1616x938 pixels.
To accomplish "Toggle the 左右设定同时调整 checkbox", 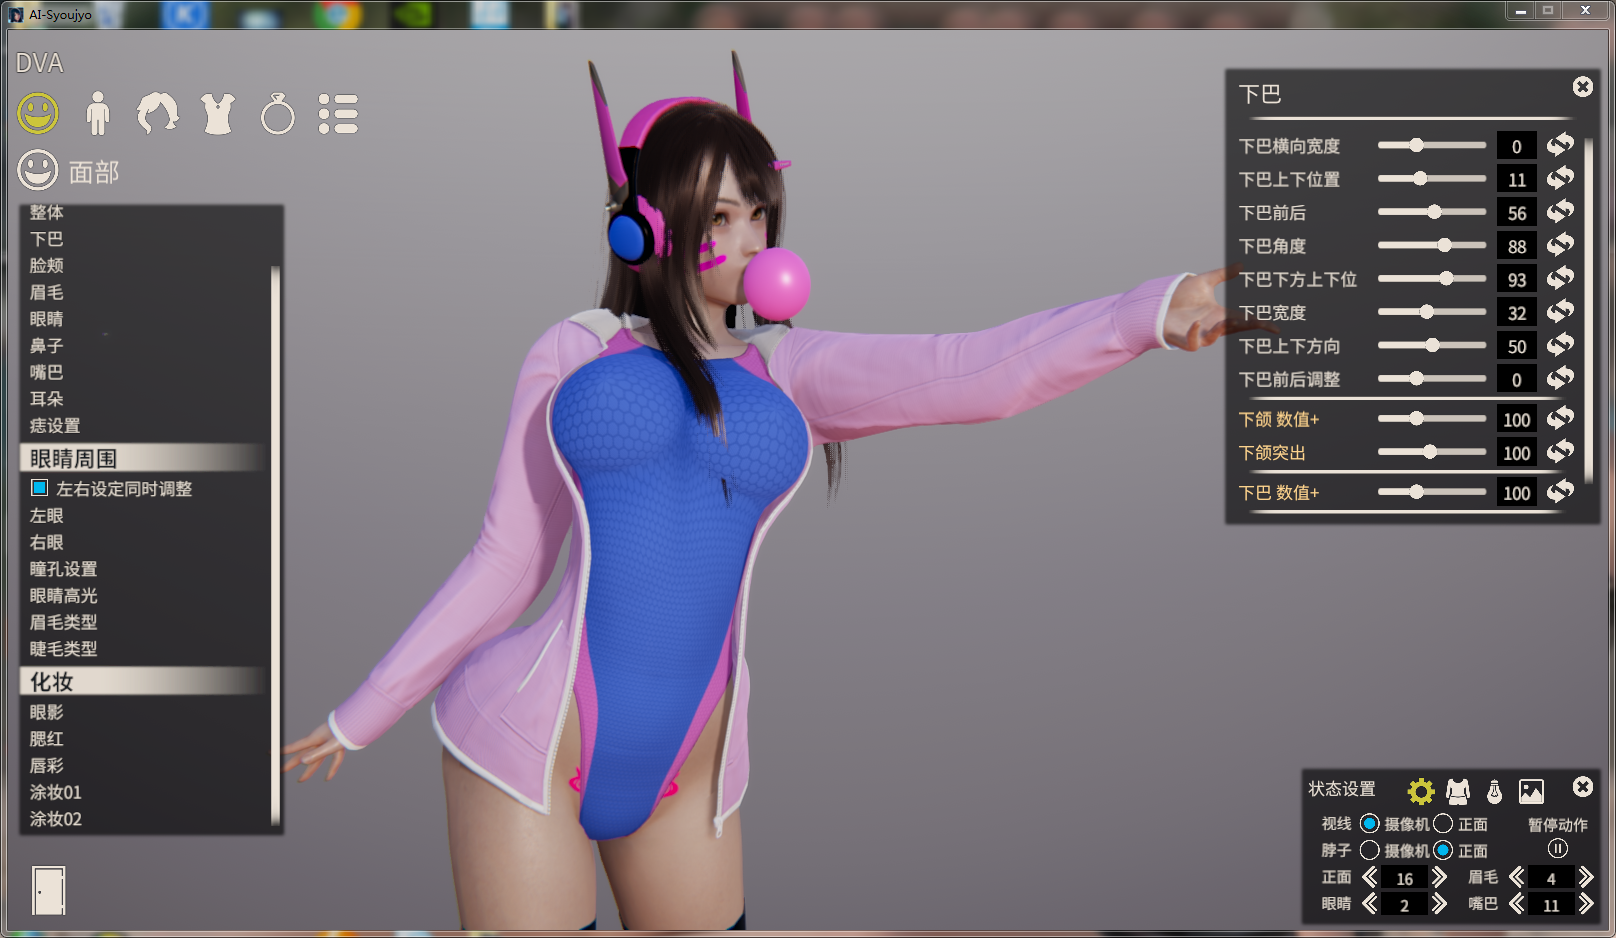I will [40, 488].
